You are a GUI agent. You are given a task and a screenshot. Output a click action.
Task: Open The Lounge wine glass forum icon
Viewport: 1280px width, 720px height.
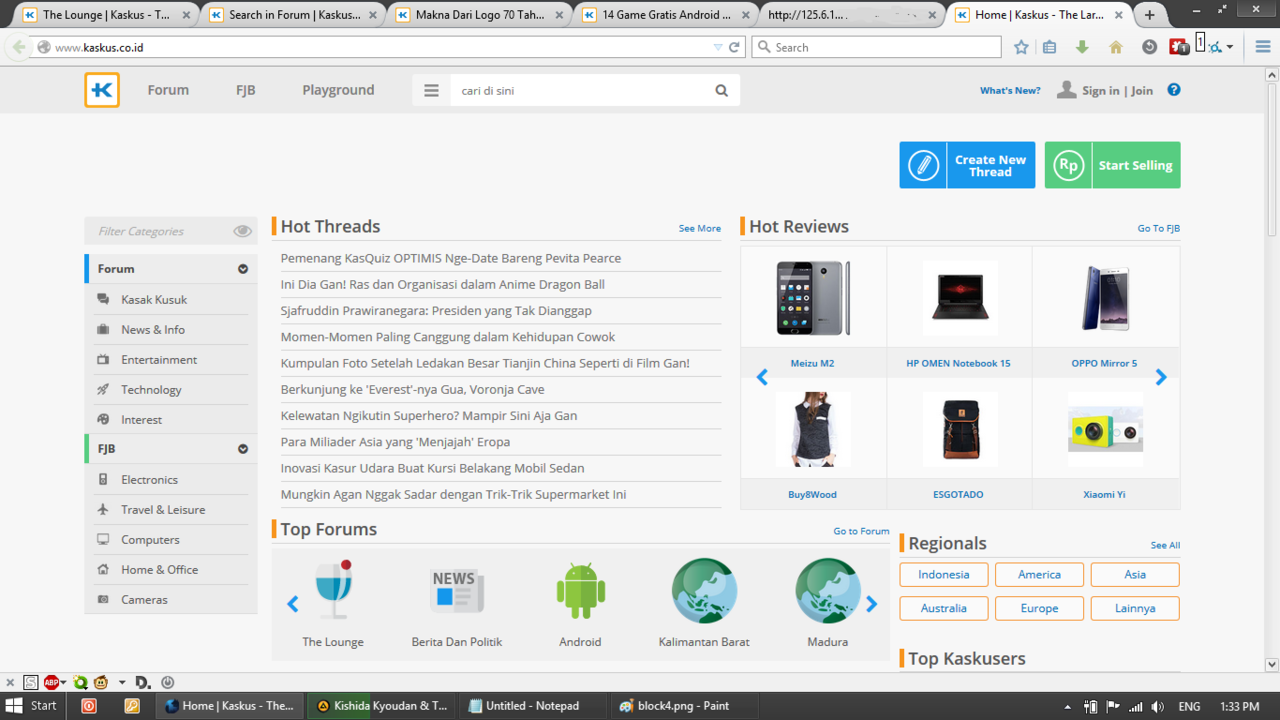pos(334,590)
